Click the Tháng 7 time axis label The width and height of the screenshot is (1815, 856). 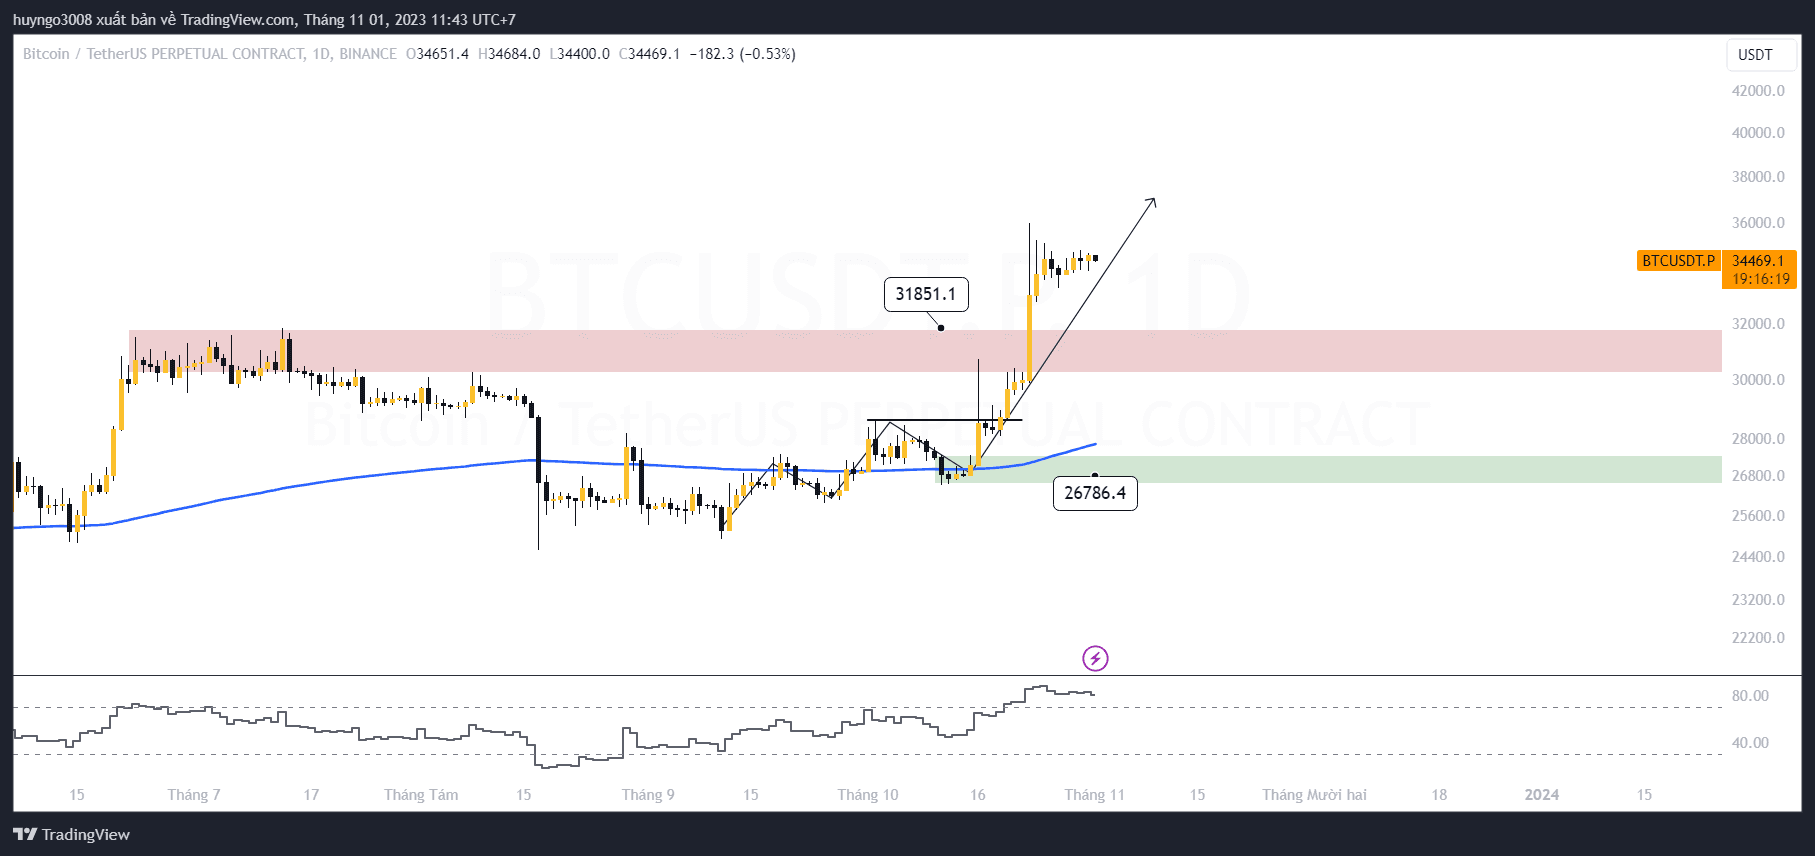coord(194,795)
